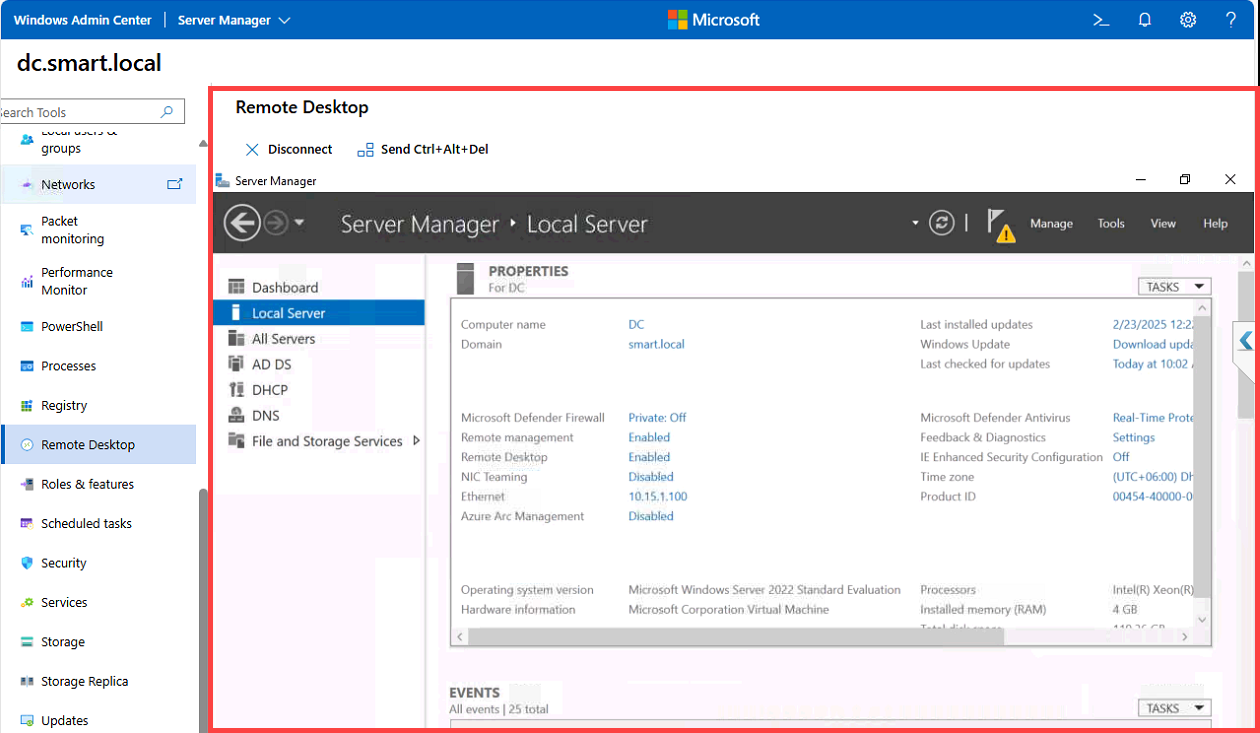Open the notifications bell
1260x733 pixels.
point(1145,20)
